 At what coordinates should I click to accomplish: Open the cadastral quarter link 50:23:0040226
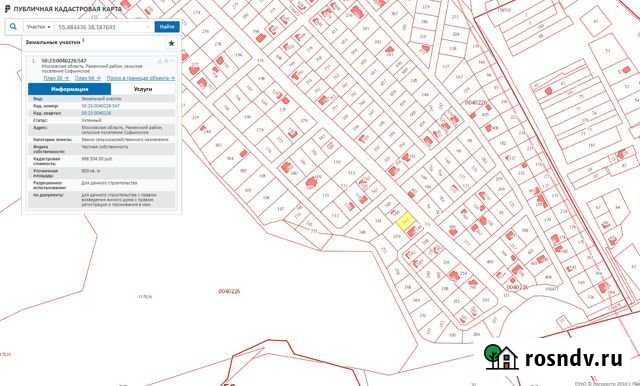pos(96,113)
